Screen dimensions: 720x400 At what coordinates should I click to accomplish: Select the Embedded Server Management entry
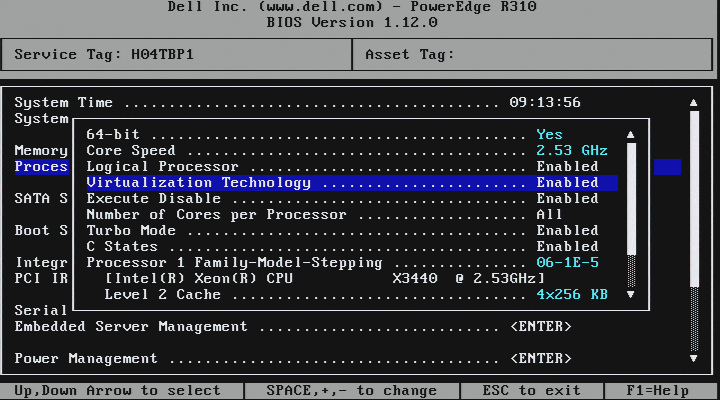coord(131,327)
